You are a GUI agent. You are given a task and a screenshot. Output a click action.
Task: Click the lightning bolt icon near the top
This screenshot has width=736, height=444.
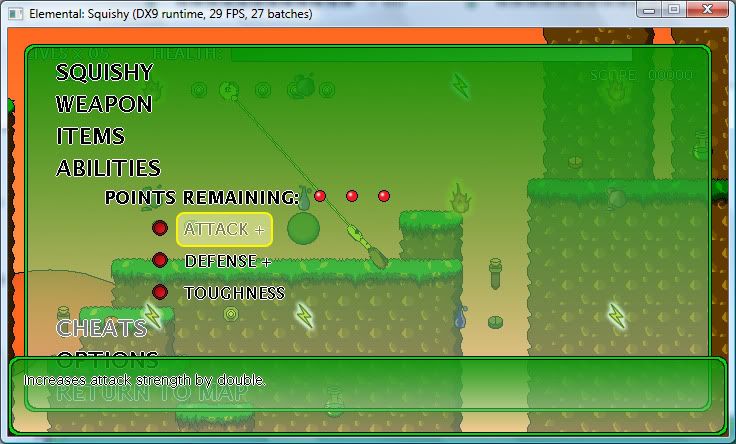tap(460, 86)
